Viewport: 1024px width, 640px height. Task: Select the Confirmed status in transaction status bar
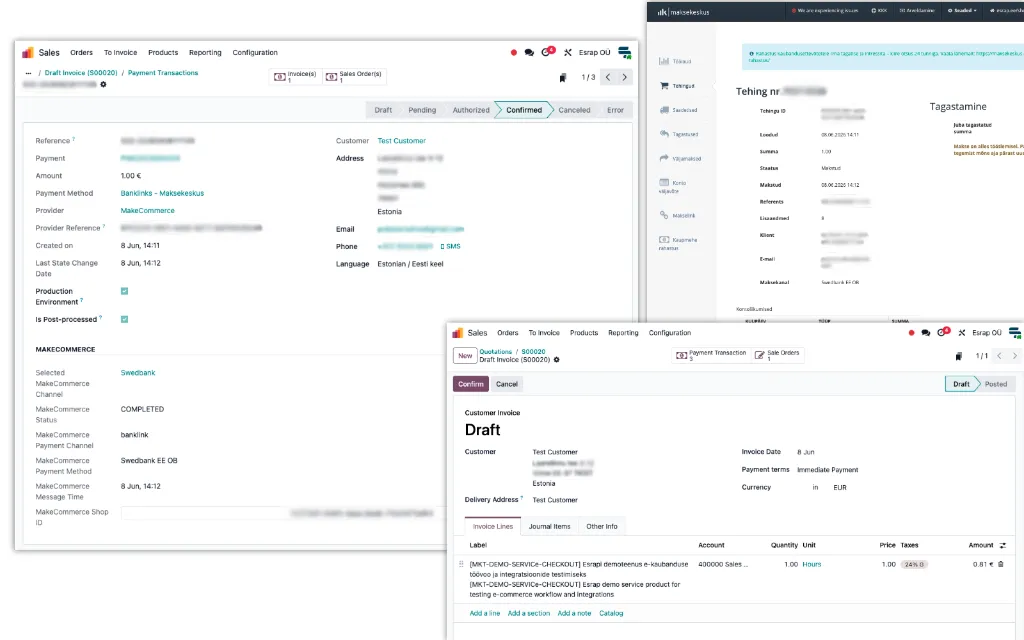click(x=524, y=110)
